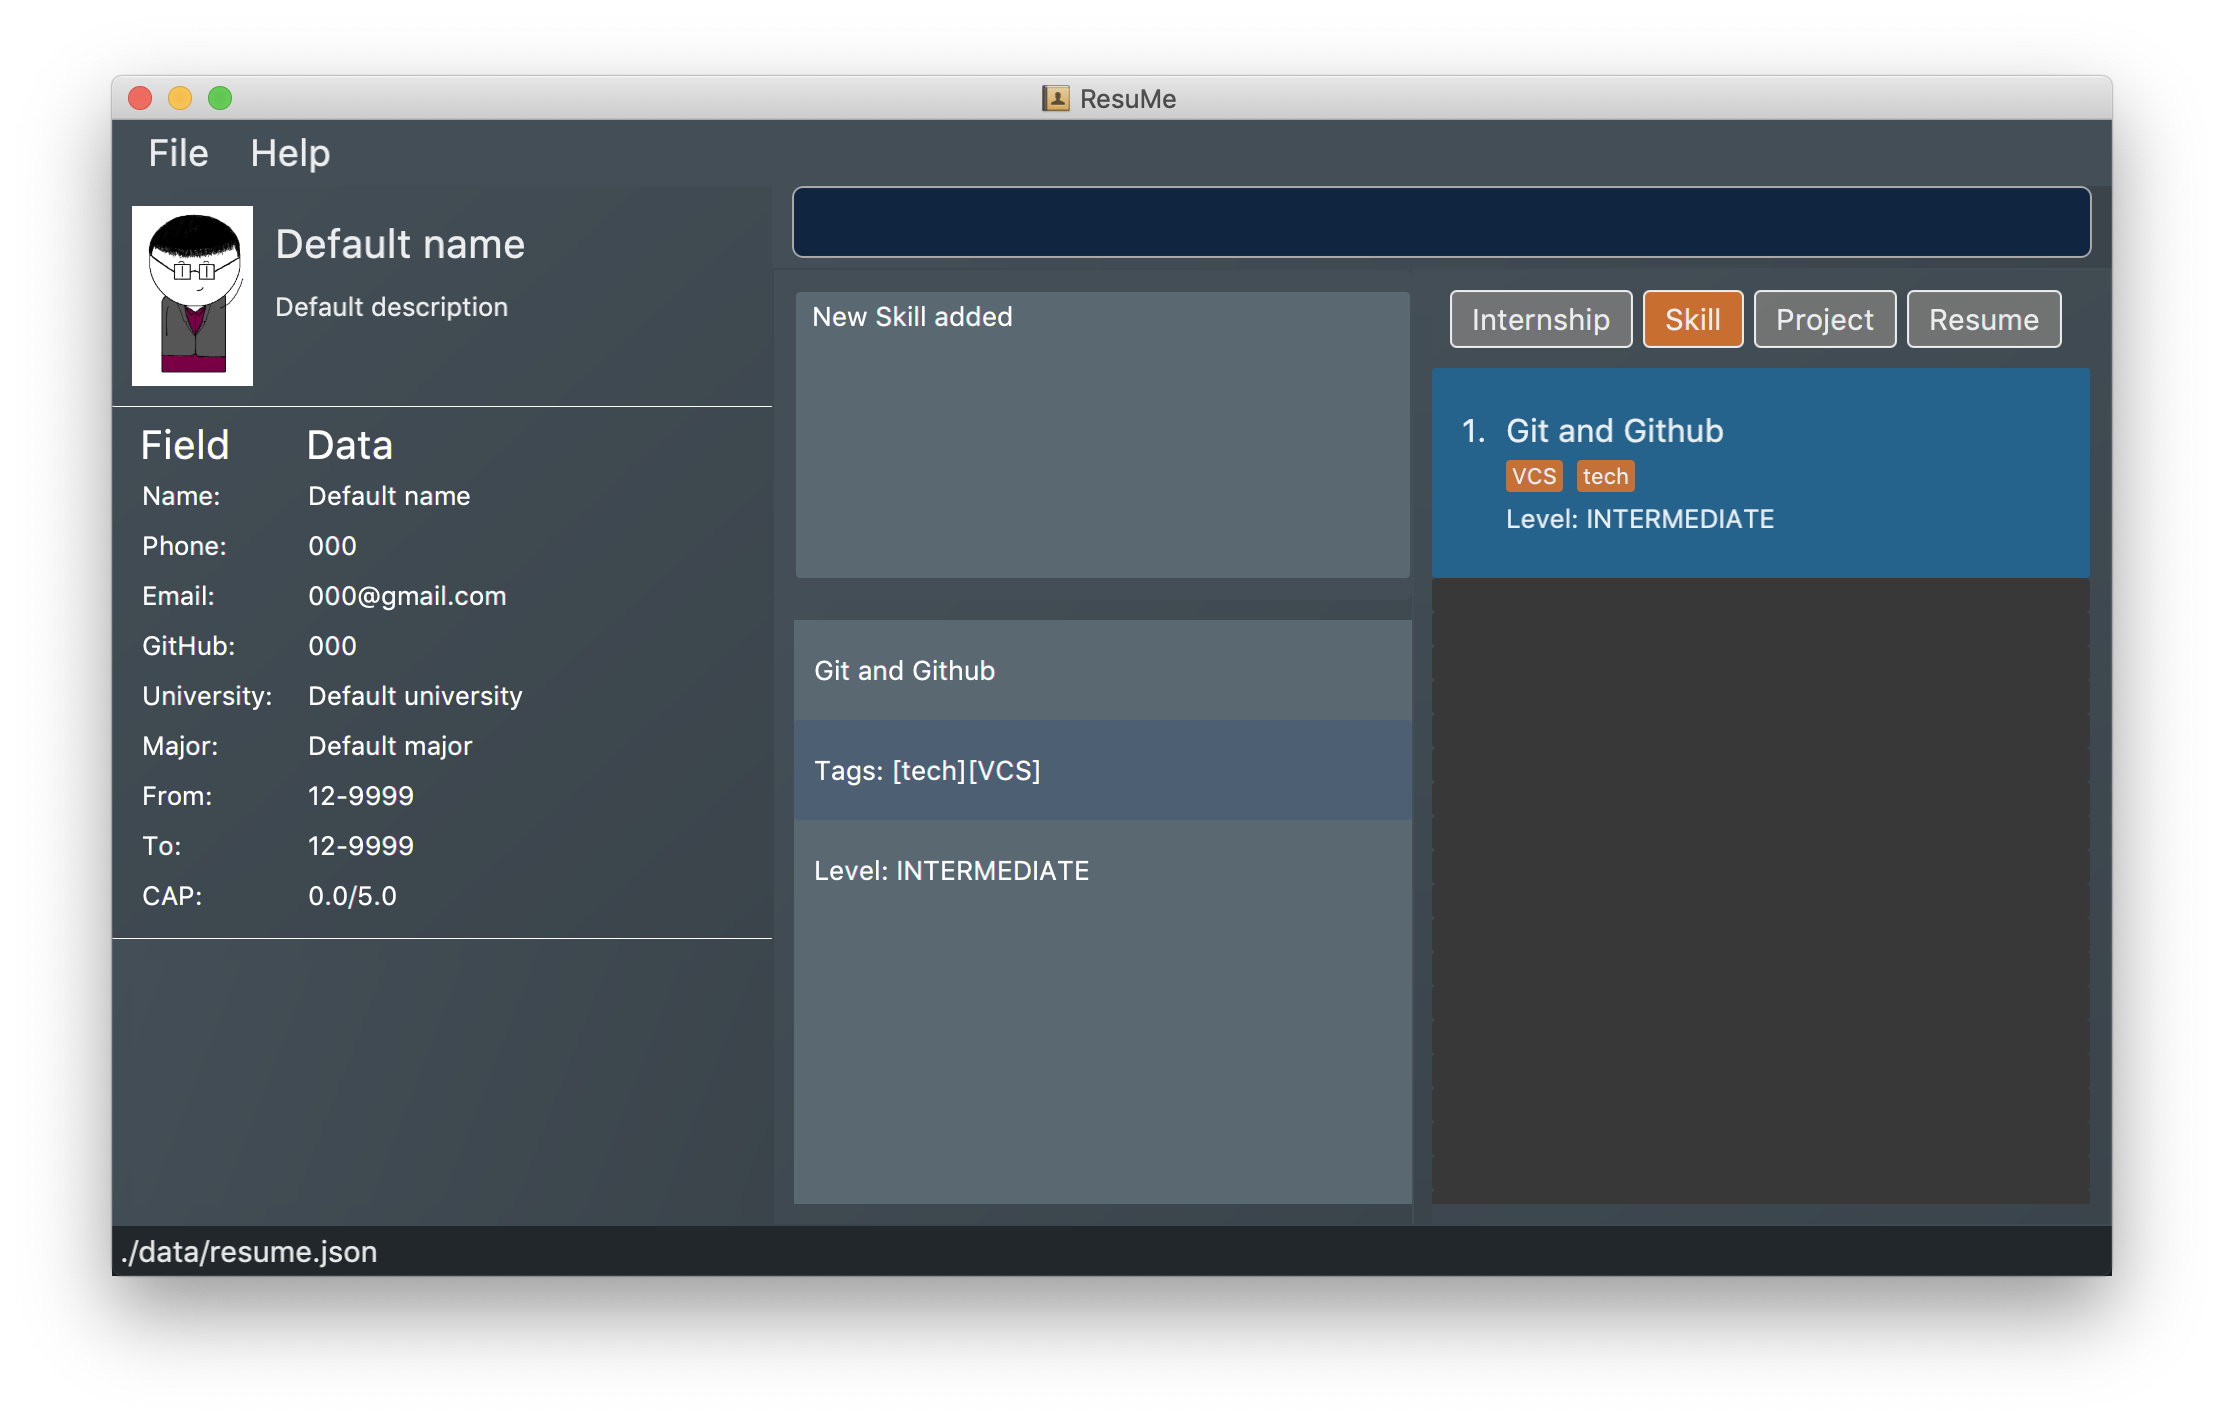Open the File menu
Screen dimensions: 2224x1424
tap(178, 152)
